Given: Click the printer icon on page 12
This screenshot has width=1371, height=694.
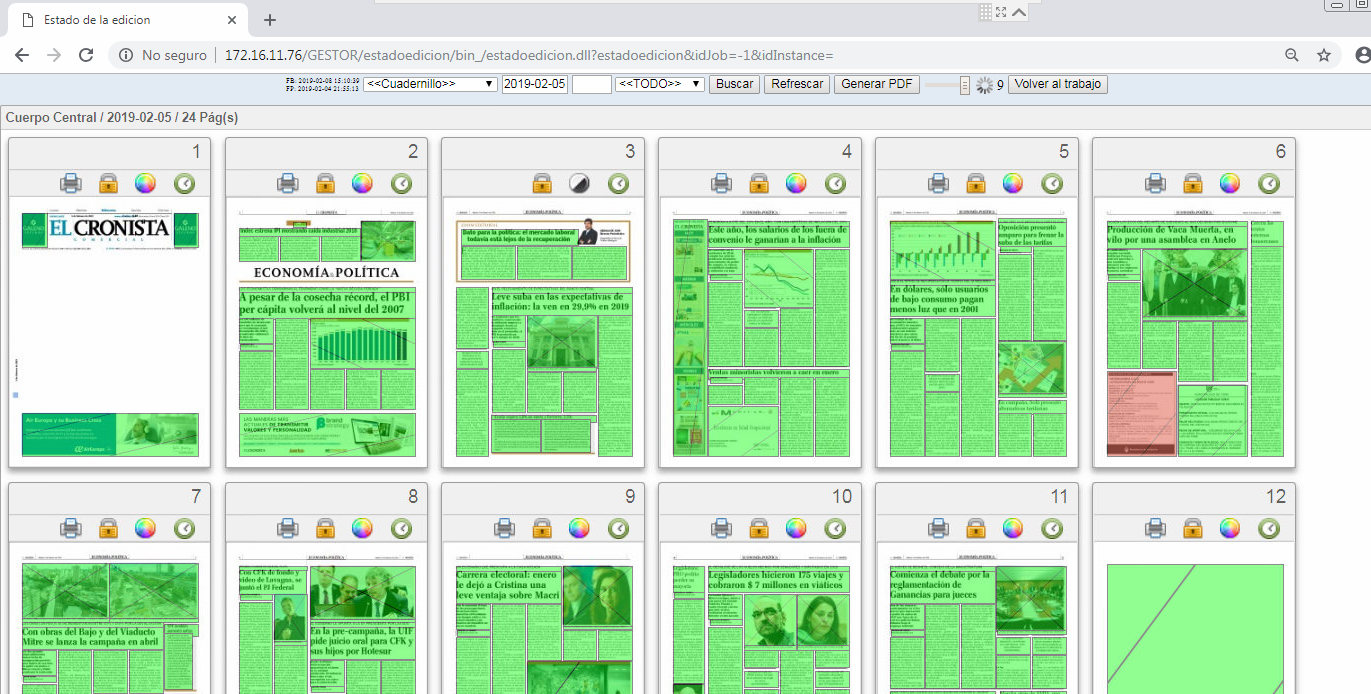Looking at the screenshot, I should tap(1155, 528).
